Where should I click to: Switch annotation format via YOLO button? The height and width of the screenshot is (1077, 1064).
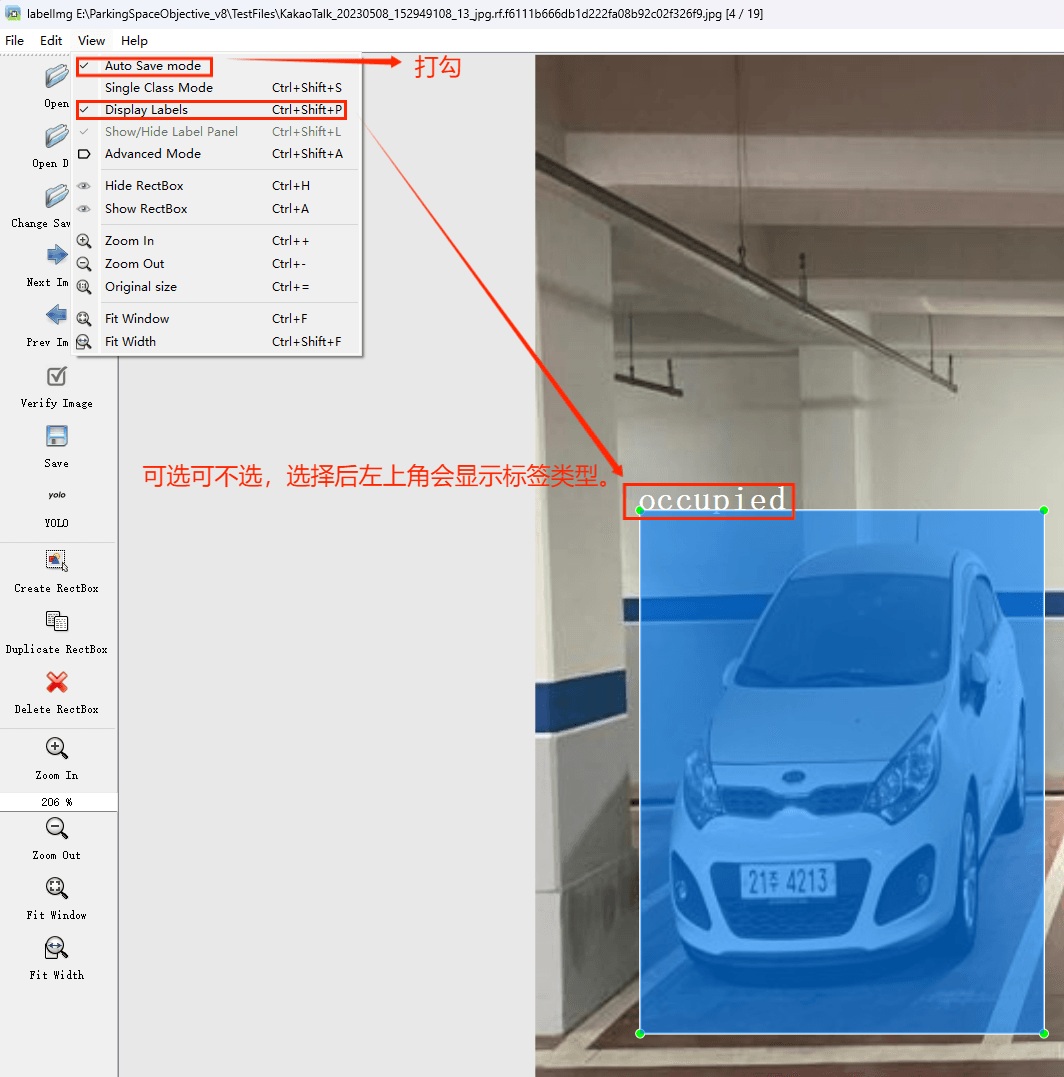tap(57, 496)
